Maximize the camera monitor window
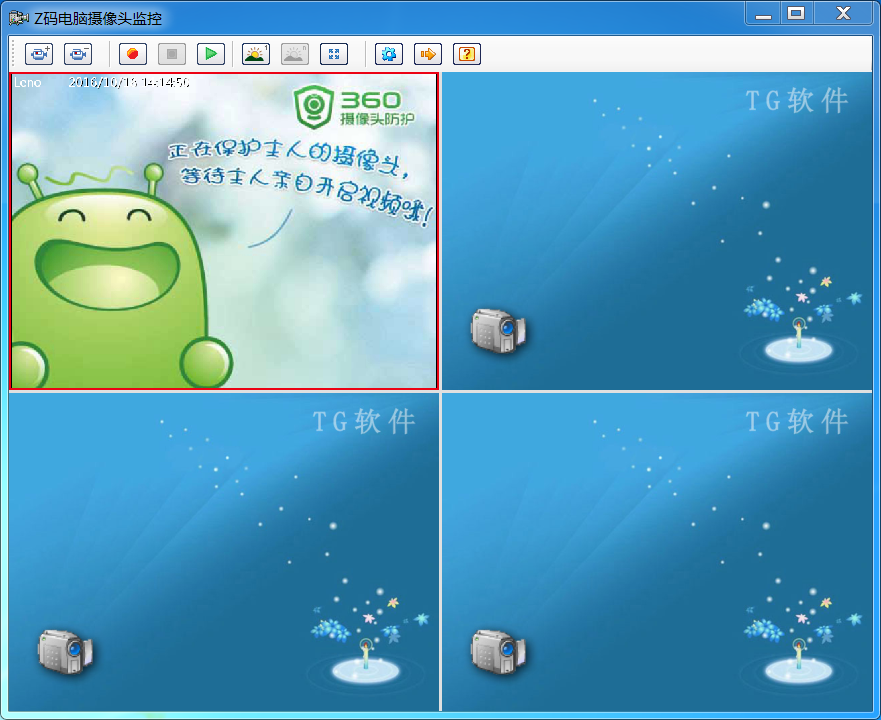The image size is (881, 720). click(x=796, y=14)
